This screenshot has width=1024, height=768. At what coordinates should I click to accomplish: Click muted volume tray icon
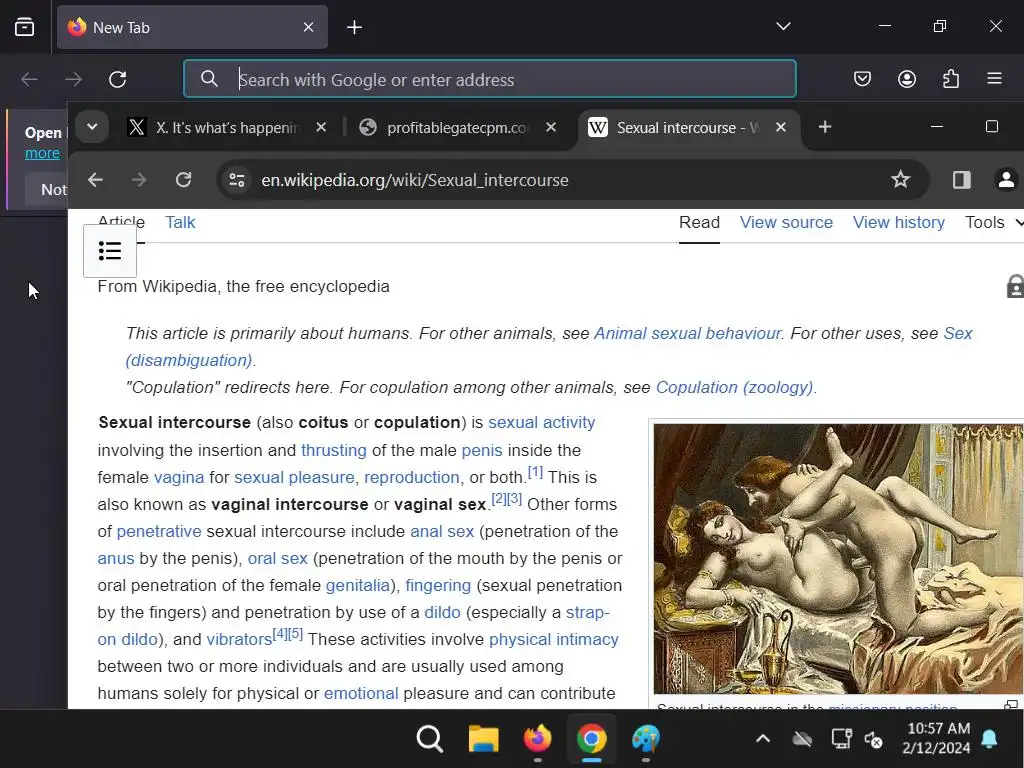coord(873,739)
